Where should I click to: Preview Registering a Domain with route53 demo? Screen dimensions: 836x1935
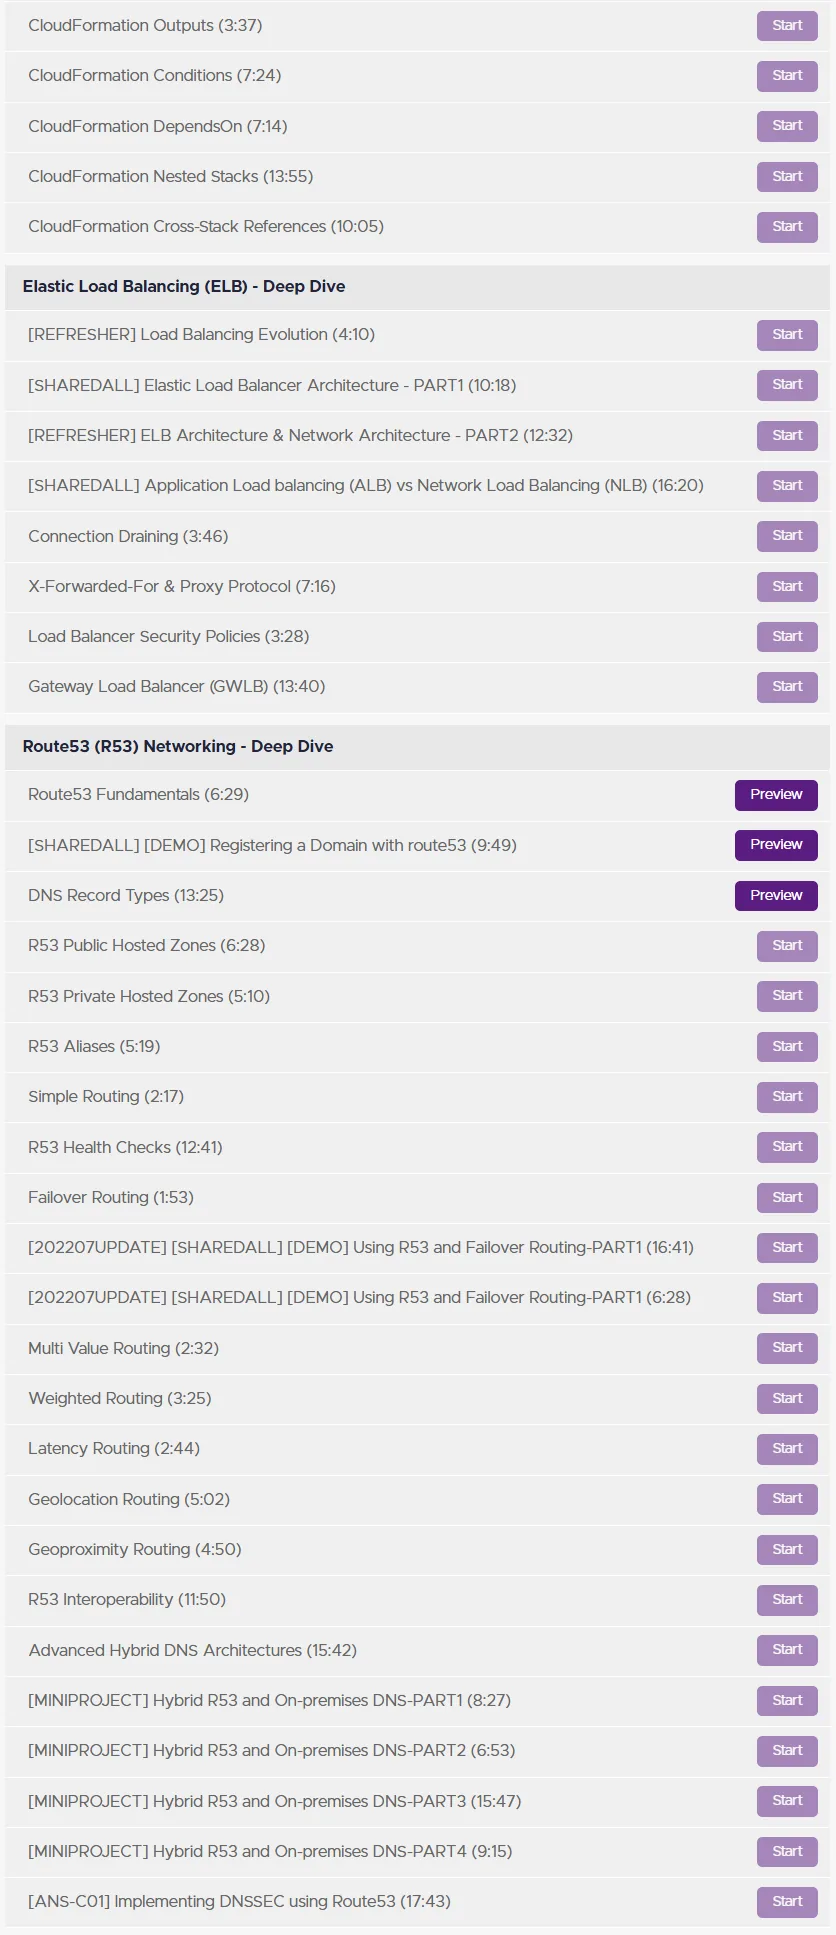[x=776, y=845]
